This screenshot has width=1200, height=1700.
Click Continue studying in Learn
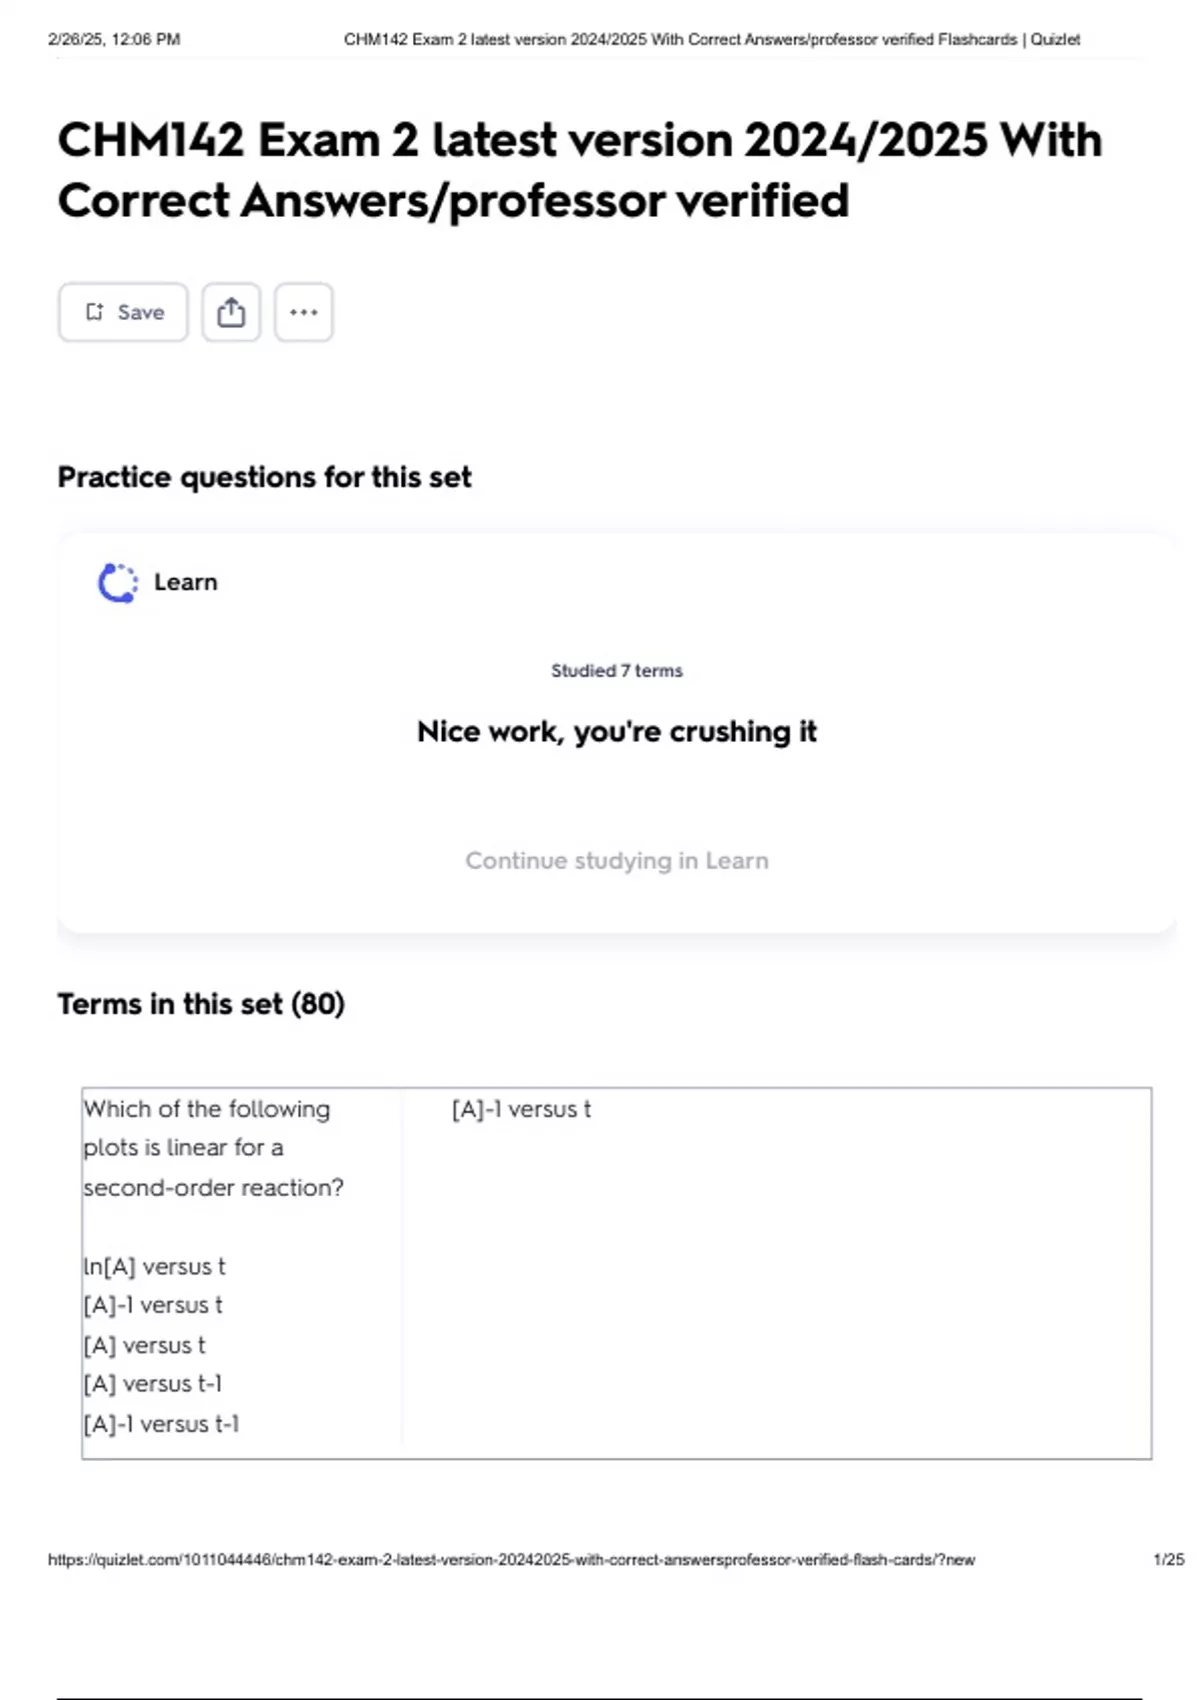tap(616, 861)
